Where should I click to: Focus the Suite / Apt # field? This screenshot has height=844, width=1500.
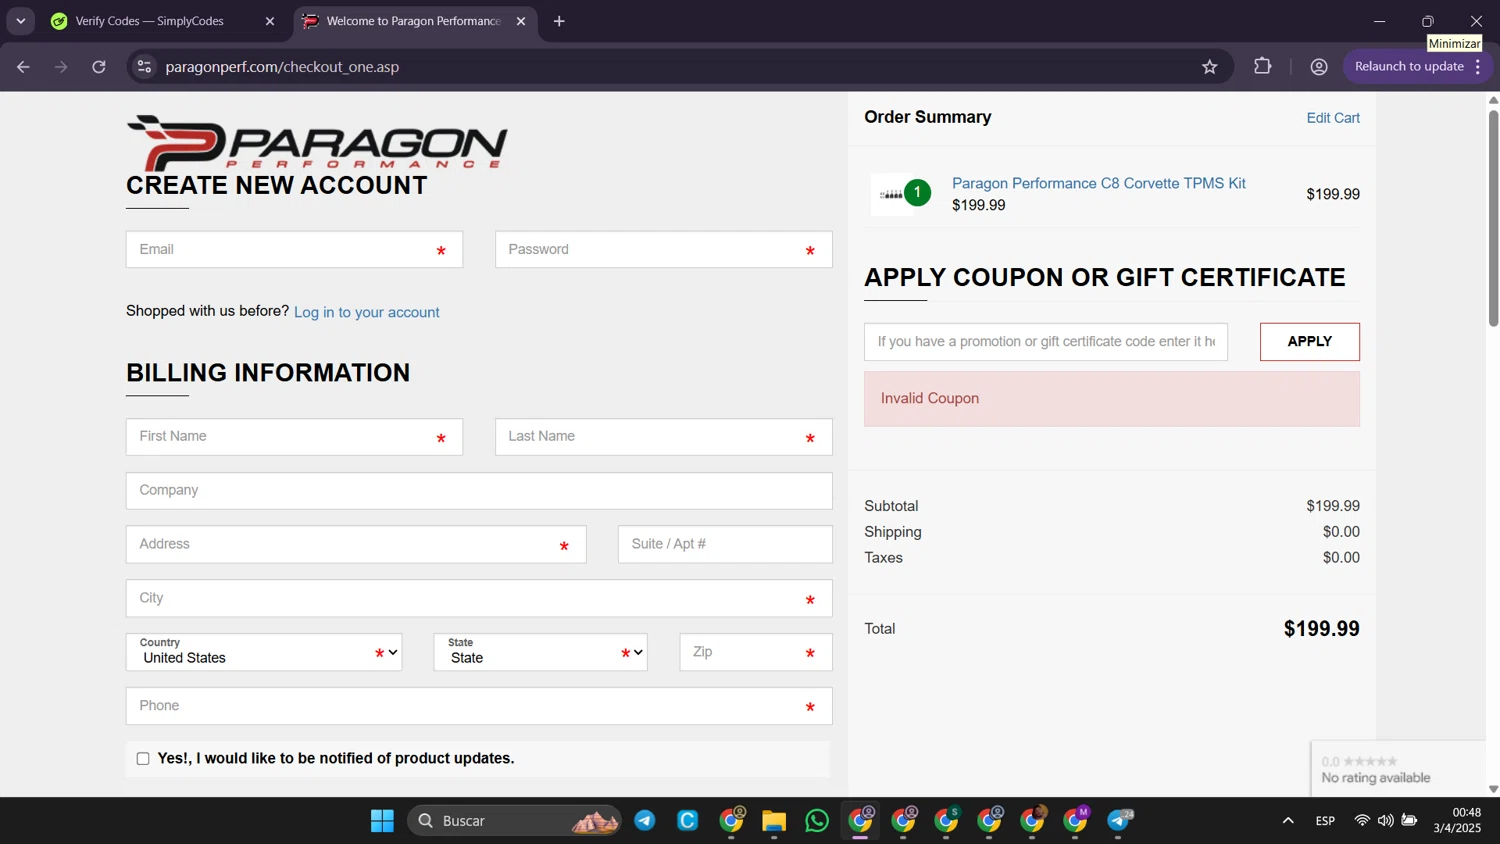click(725, 545)
